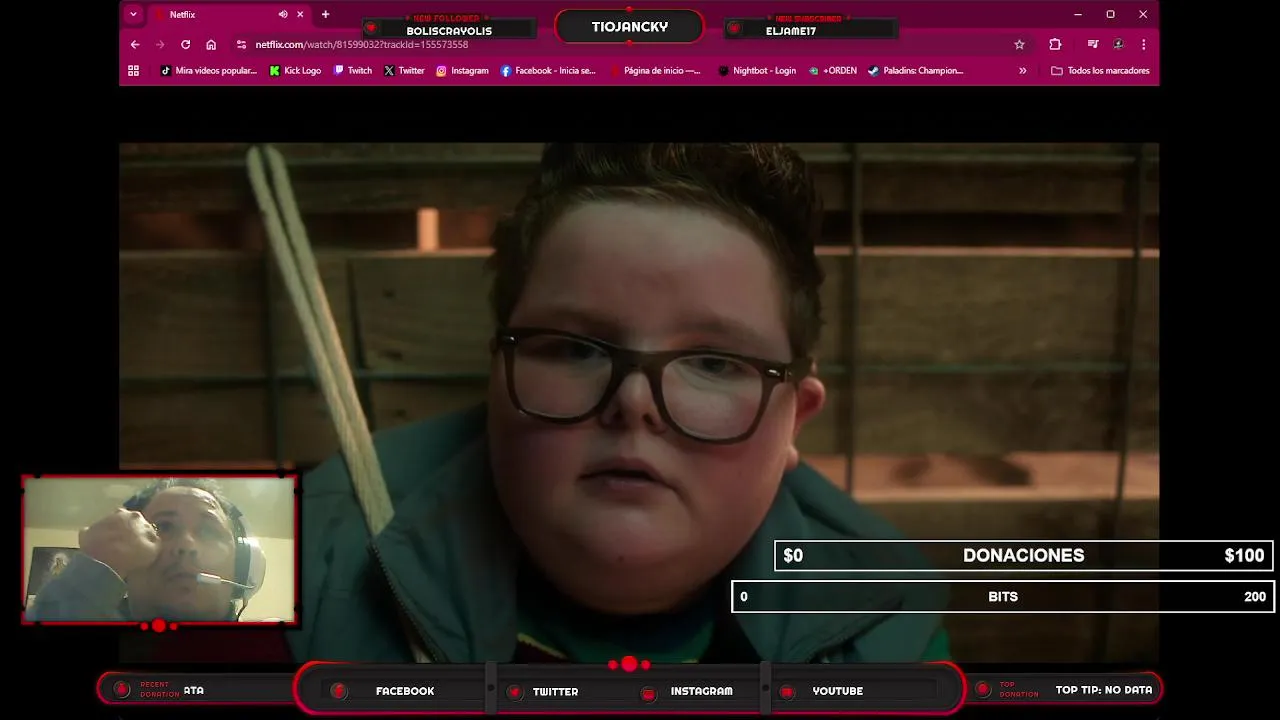Reload the Netflix page
The image size is (1280, 720).
coord(185,44)
